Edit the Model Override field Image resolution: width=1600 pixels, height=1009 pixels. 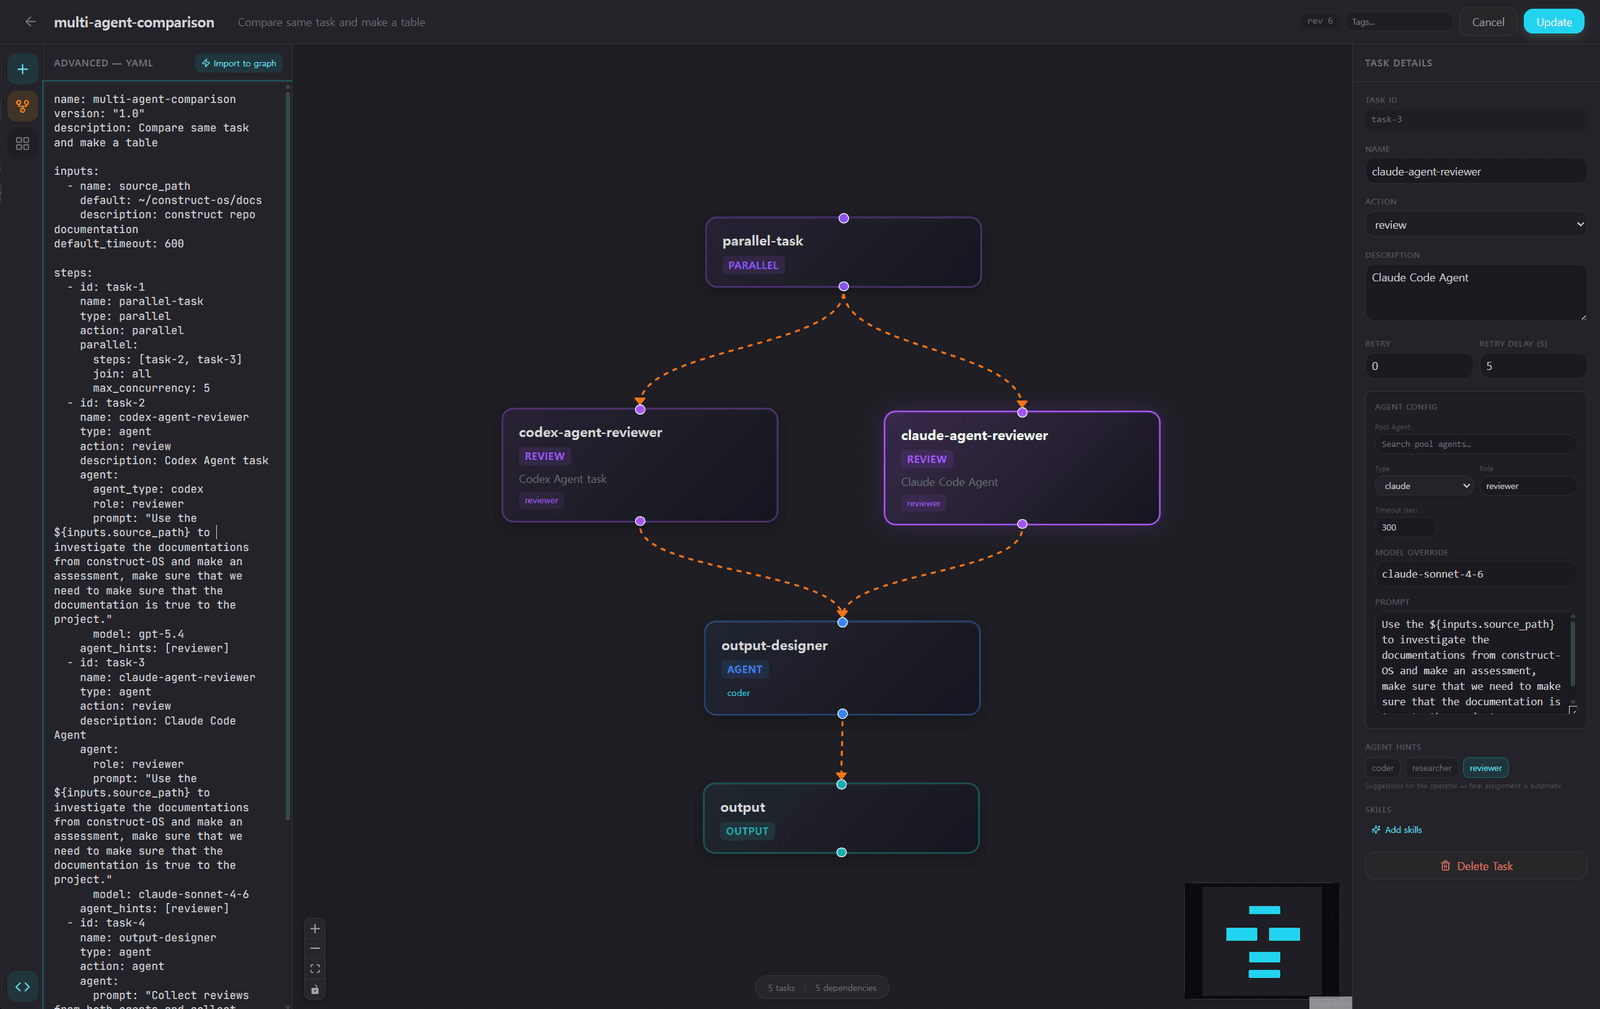(x=1476, y=574)
